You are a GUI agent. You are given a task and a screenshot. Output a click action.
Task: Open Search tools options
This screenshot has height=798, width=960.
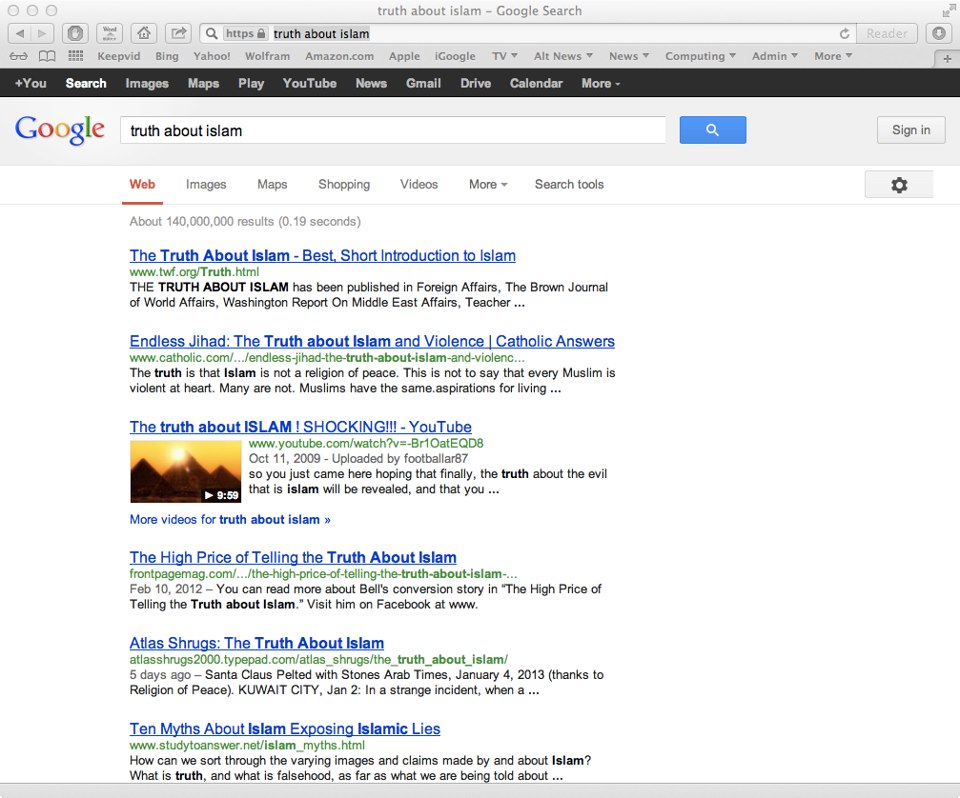click(569, 184)
